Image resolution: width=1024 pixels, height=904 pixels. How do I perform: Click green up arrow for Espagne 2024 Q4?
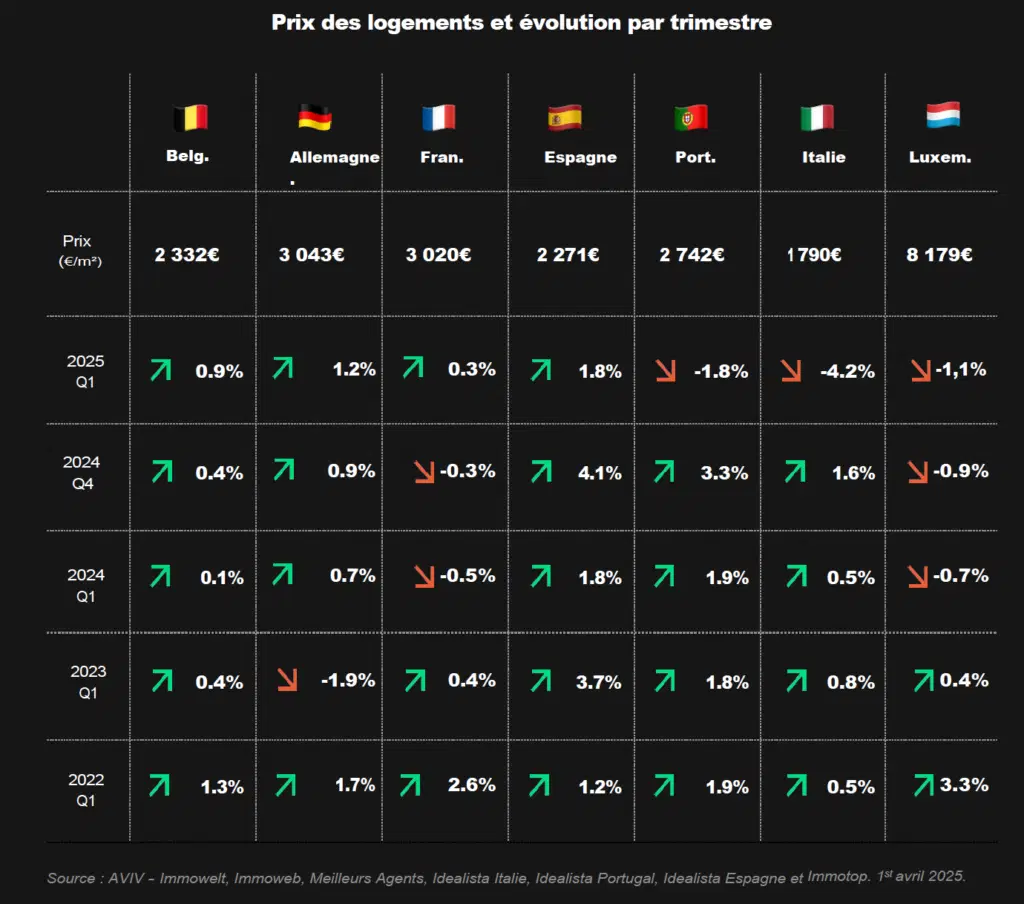pyautogui.click(x=541, y=471)
